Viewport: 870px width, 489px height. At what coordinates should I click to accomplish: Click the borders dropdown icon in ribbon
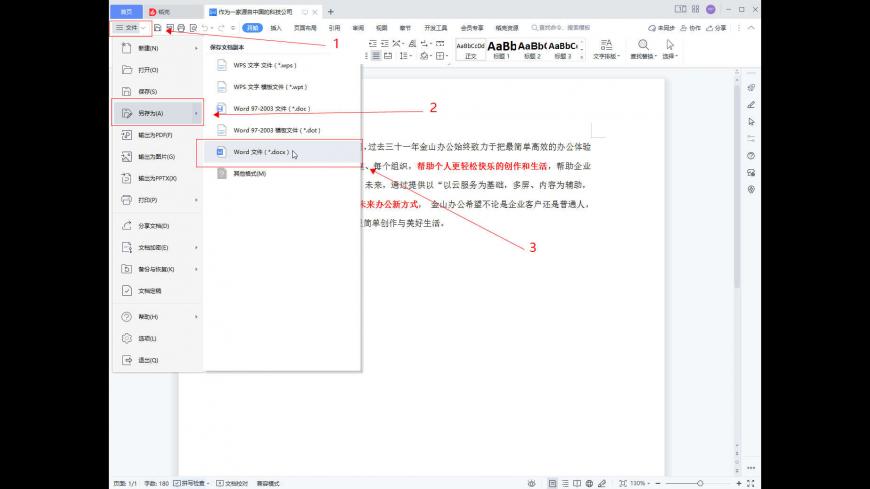[x=442, y=56]
